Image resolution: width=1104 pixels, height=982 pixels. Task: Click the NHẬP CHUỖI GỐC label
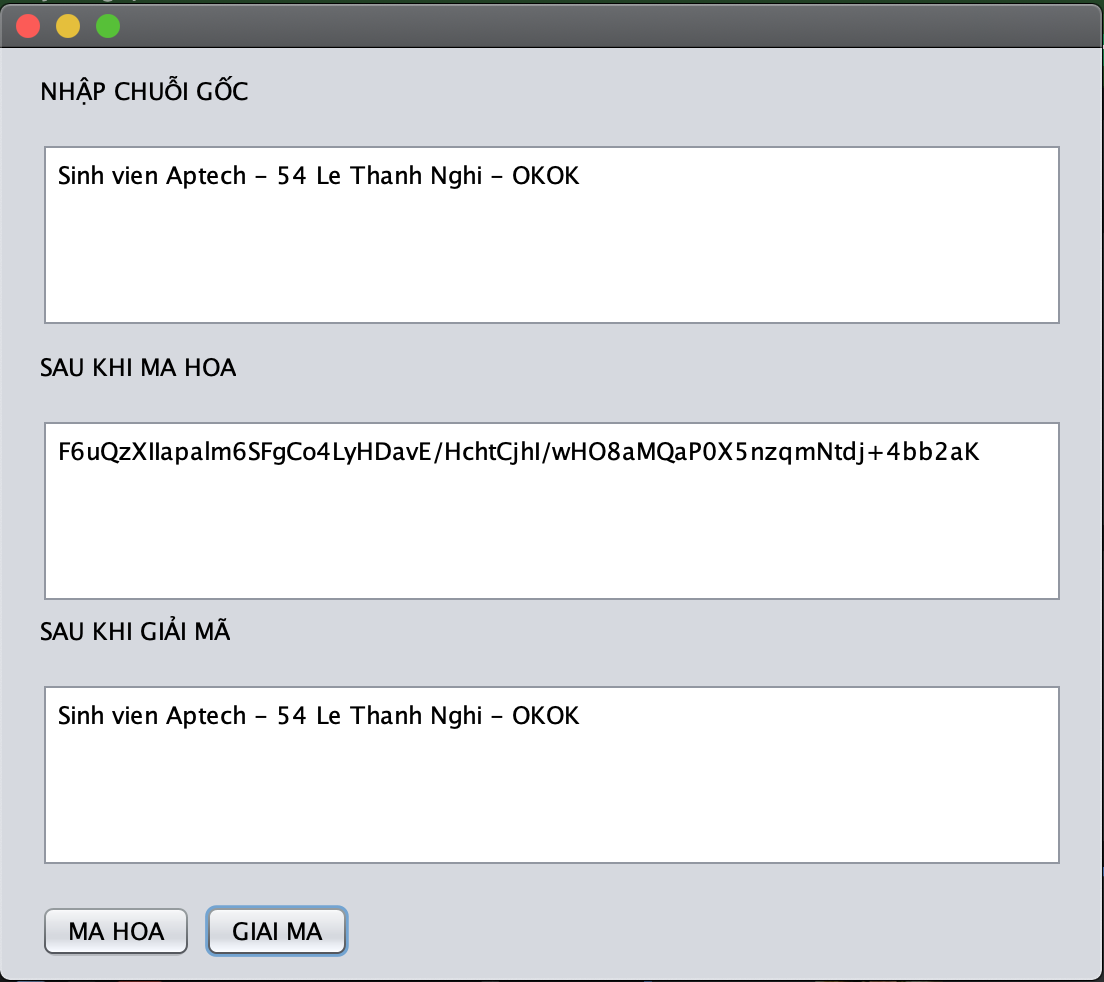[144, 92]
